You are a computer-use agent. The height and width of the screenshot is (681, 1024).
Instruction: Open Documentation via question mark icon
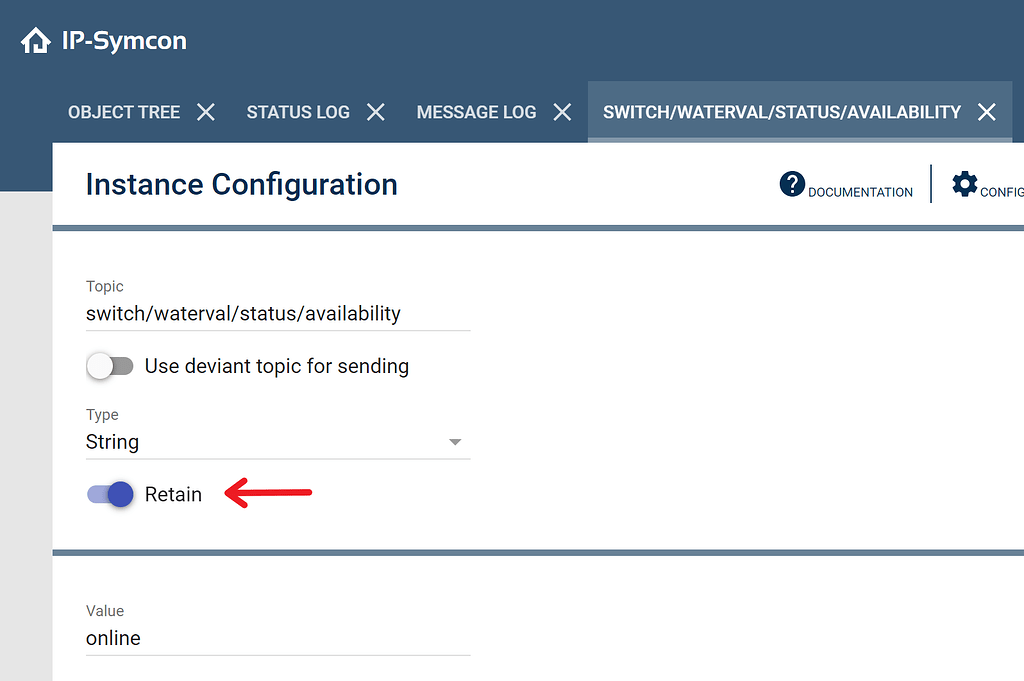[x=793, y=184]
